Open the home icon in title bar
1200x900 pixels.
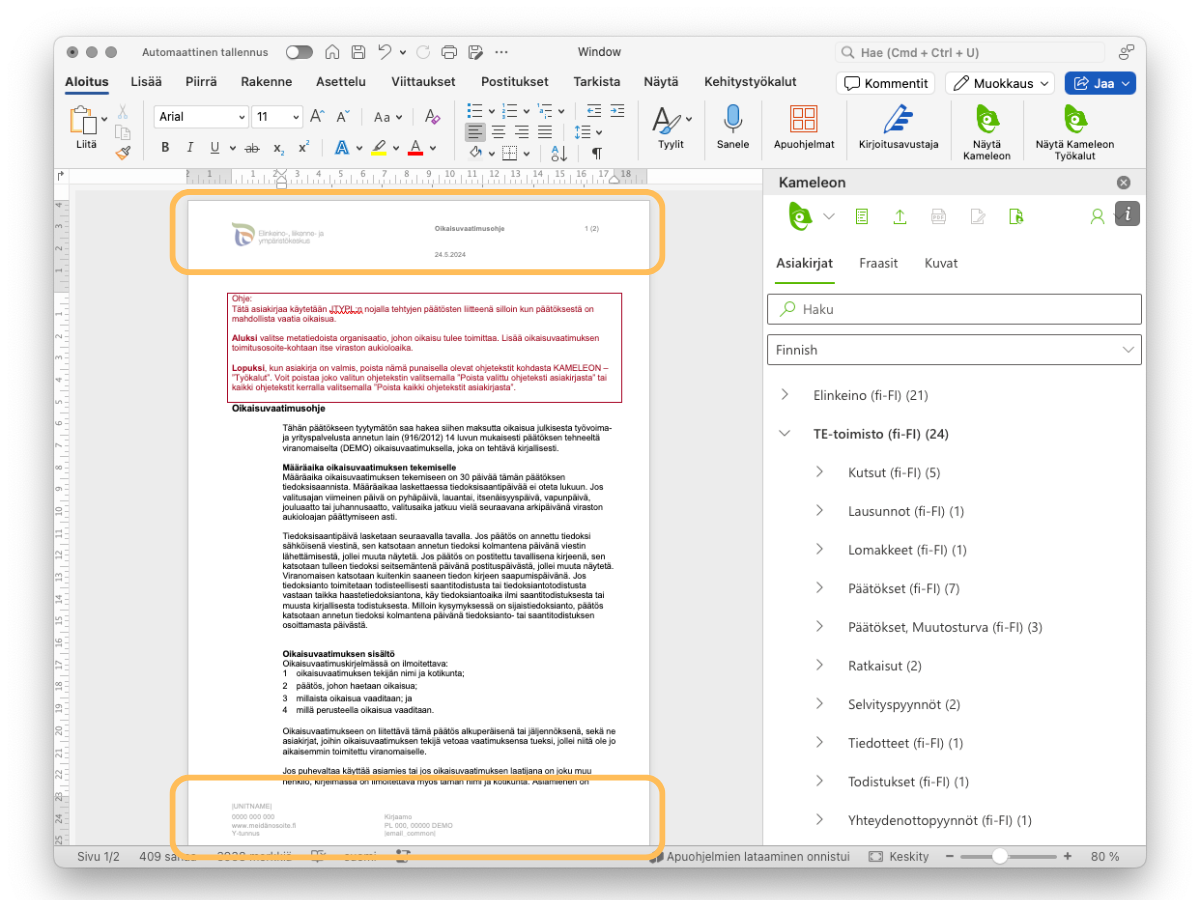(332, 52)
